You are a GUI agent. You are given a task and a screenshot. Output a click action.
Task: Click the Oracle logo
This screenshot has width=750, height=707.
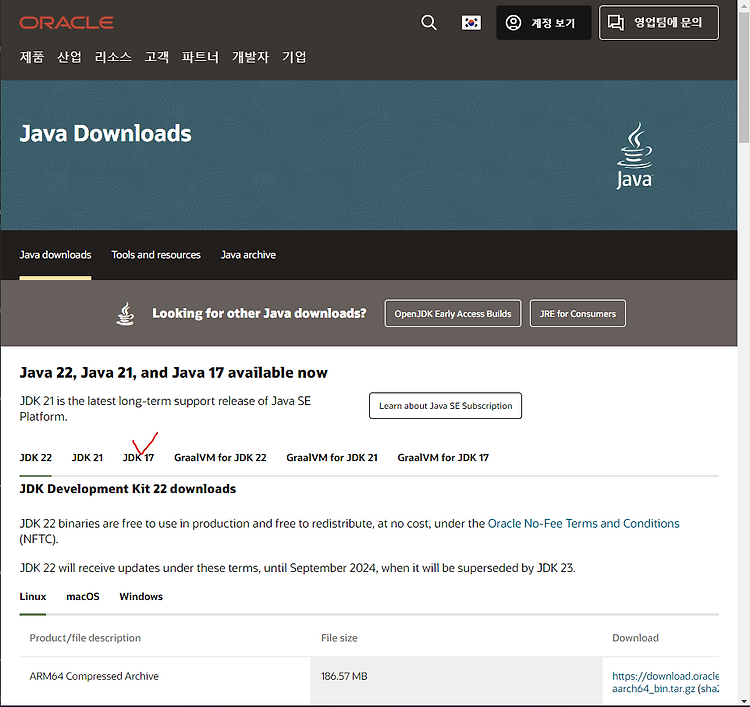[66, 22]
